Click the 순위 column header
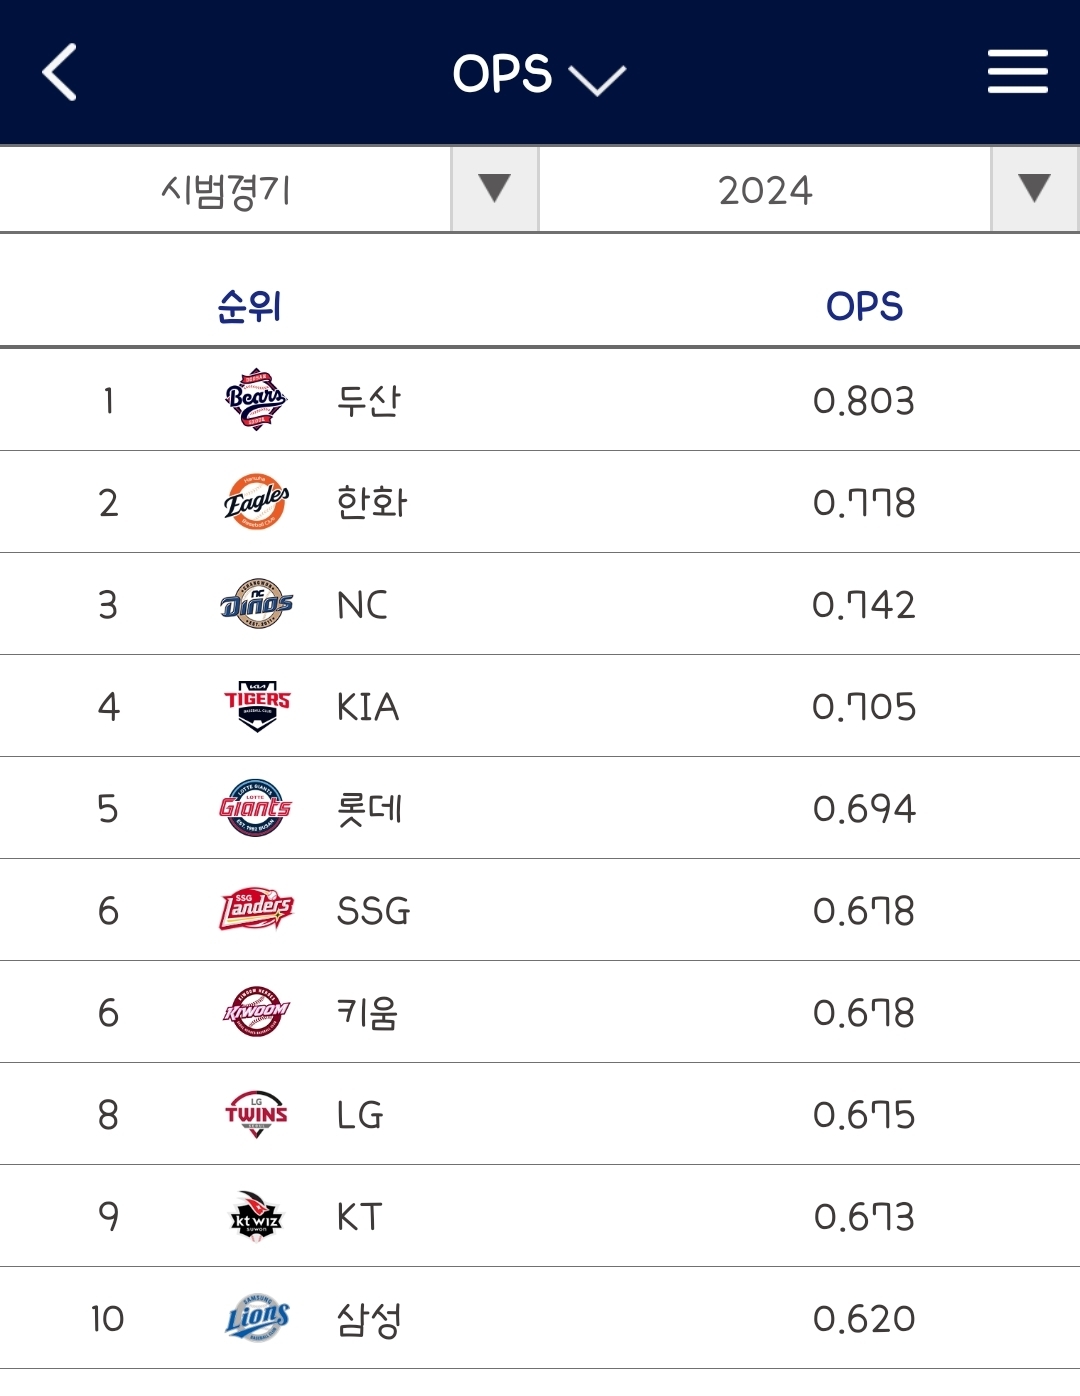 point(249,306)
